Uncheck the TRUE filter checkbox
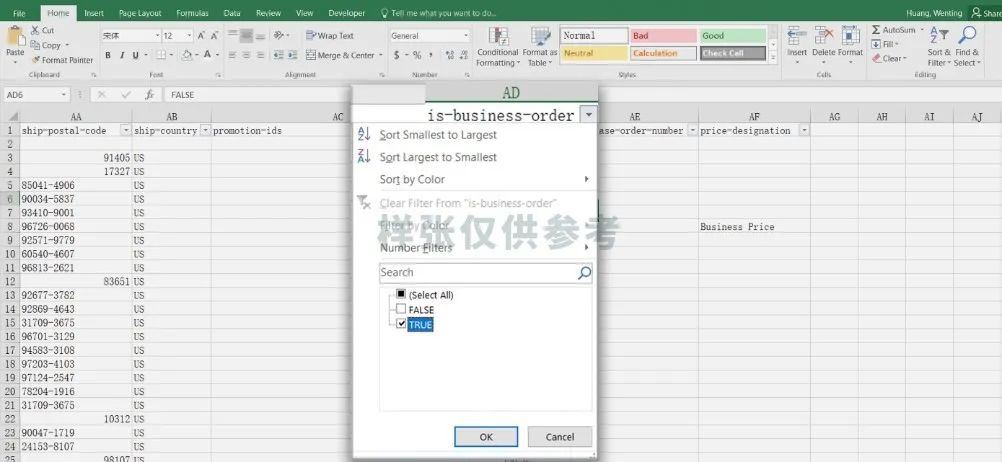Screen dimensions: 1002x462 401,325
